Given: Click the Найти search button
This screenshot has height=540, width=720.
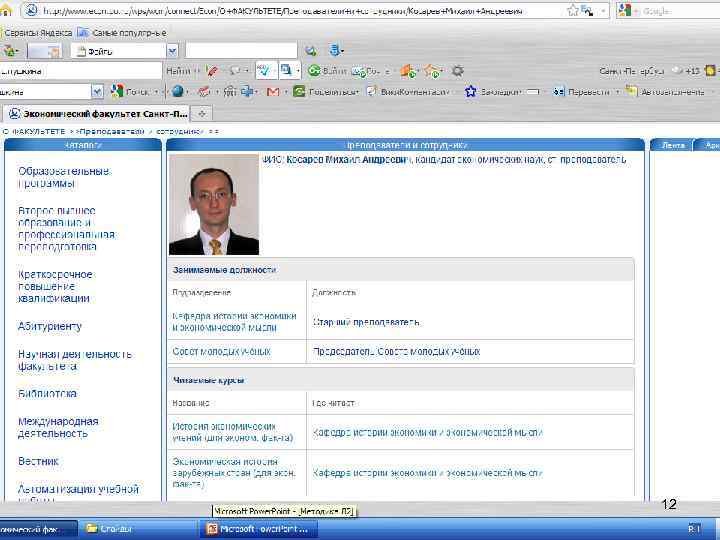Looking at the screenshot, I should click(x=179, y=71).
